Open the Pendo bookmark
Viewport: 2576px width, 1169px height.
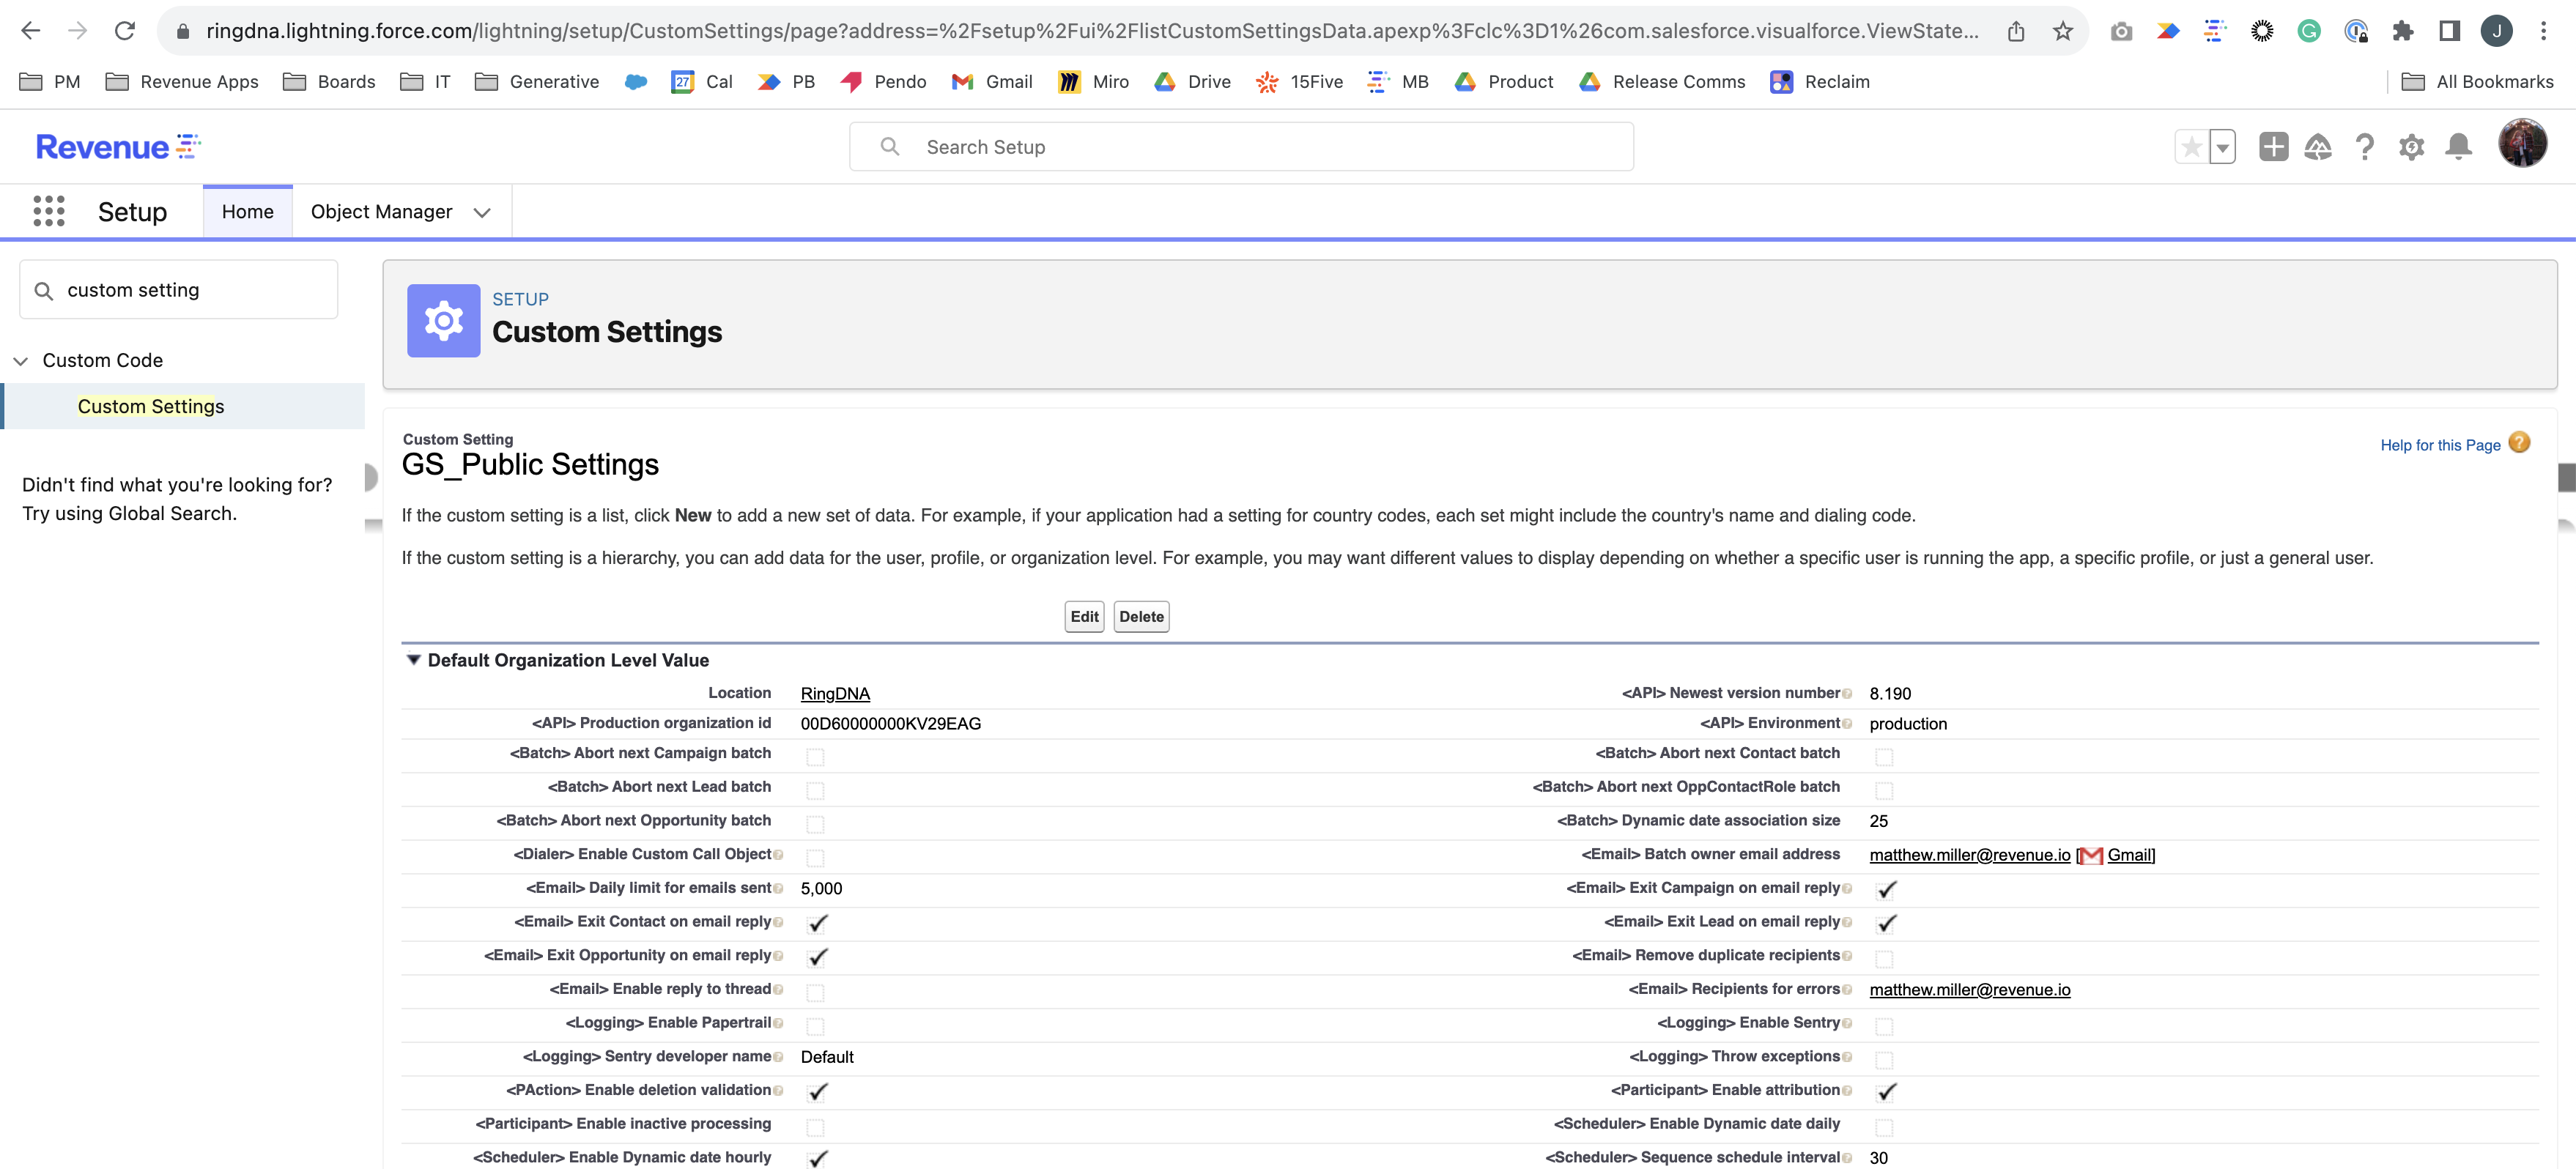[883, 82]
